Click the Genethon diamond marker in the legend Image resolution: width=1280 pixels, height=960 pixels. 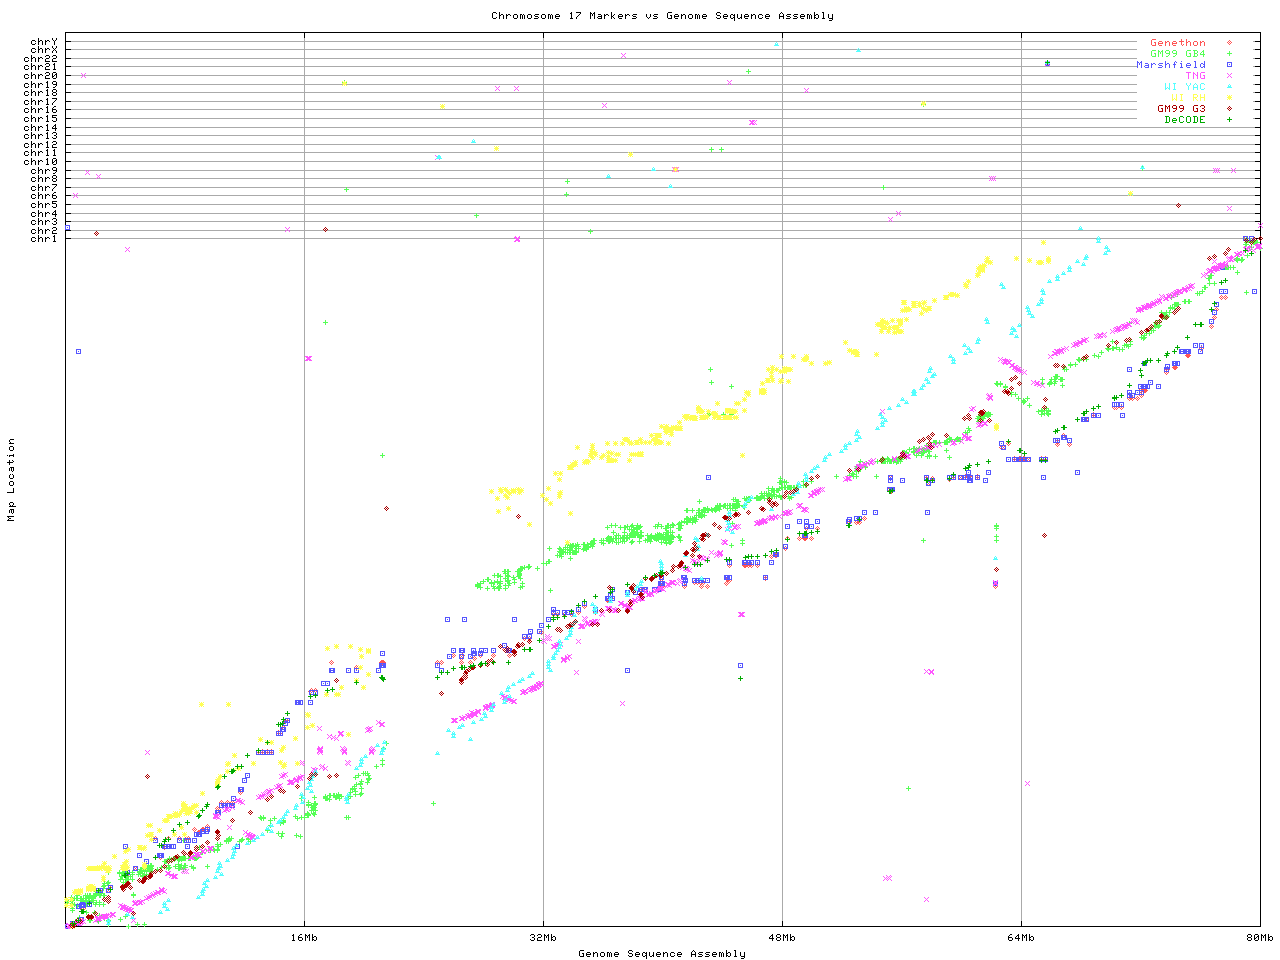pyautogui.click(x=1229, y=43)
